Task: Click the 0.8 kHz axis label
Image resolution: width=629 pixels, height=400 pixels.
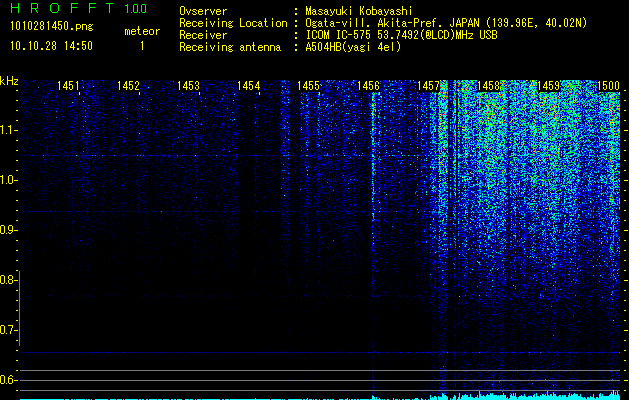Action: pos(8,280)
